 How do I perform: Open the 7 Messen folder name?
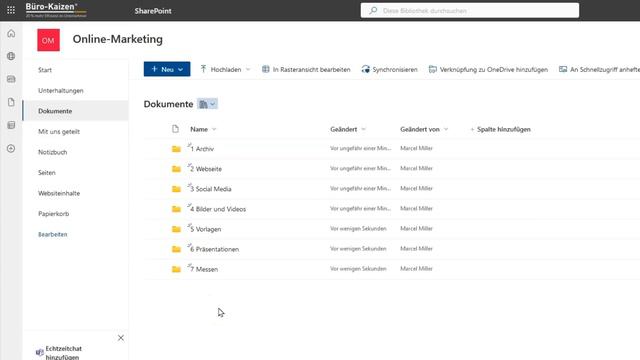204,269
